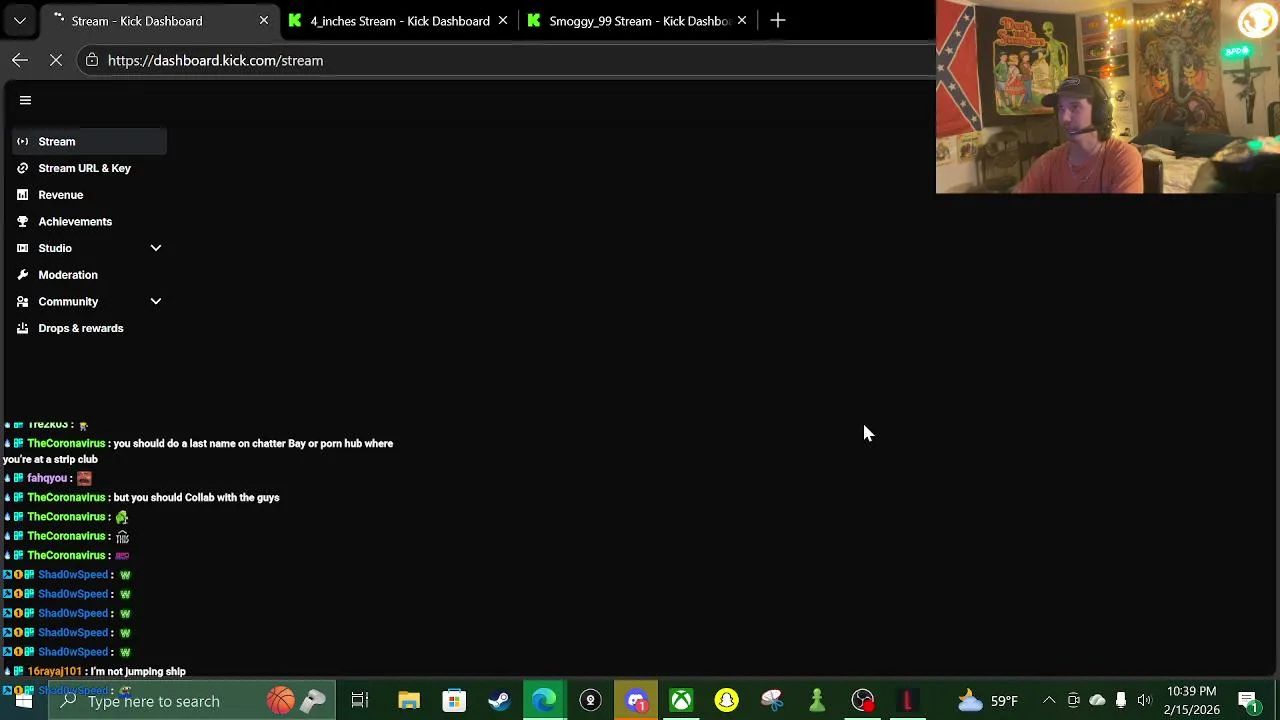Click the Community people icon

(x=22, y=301)
